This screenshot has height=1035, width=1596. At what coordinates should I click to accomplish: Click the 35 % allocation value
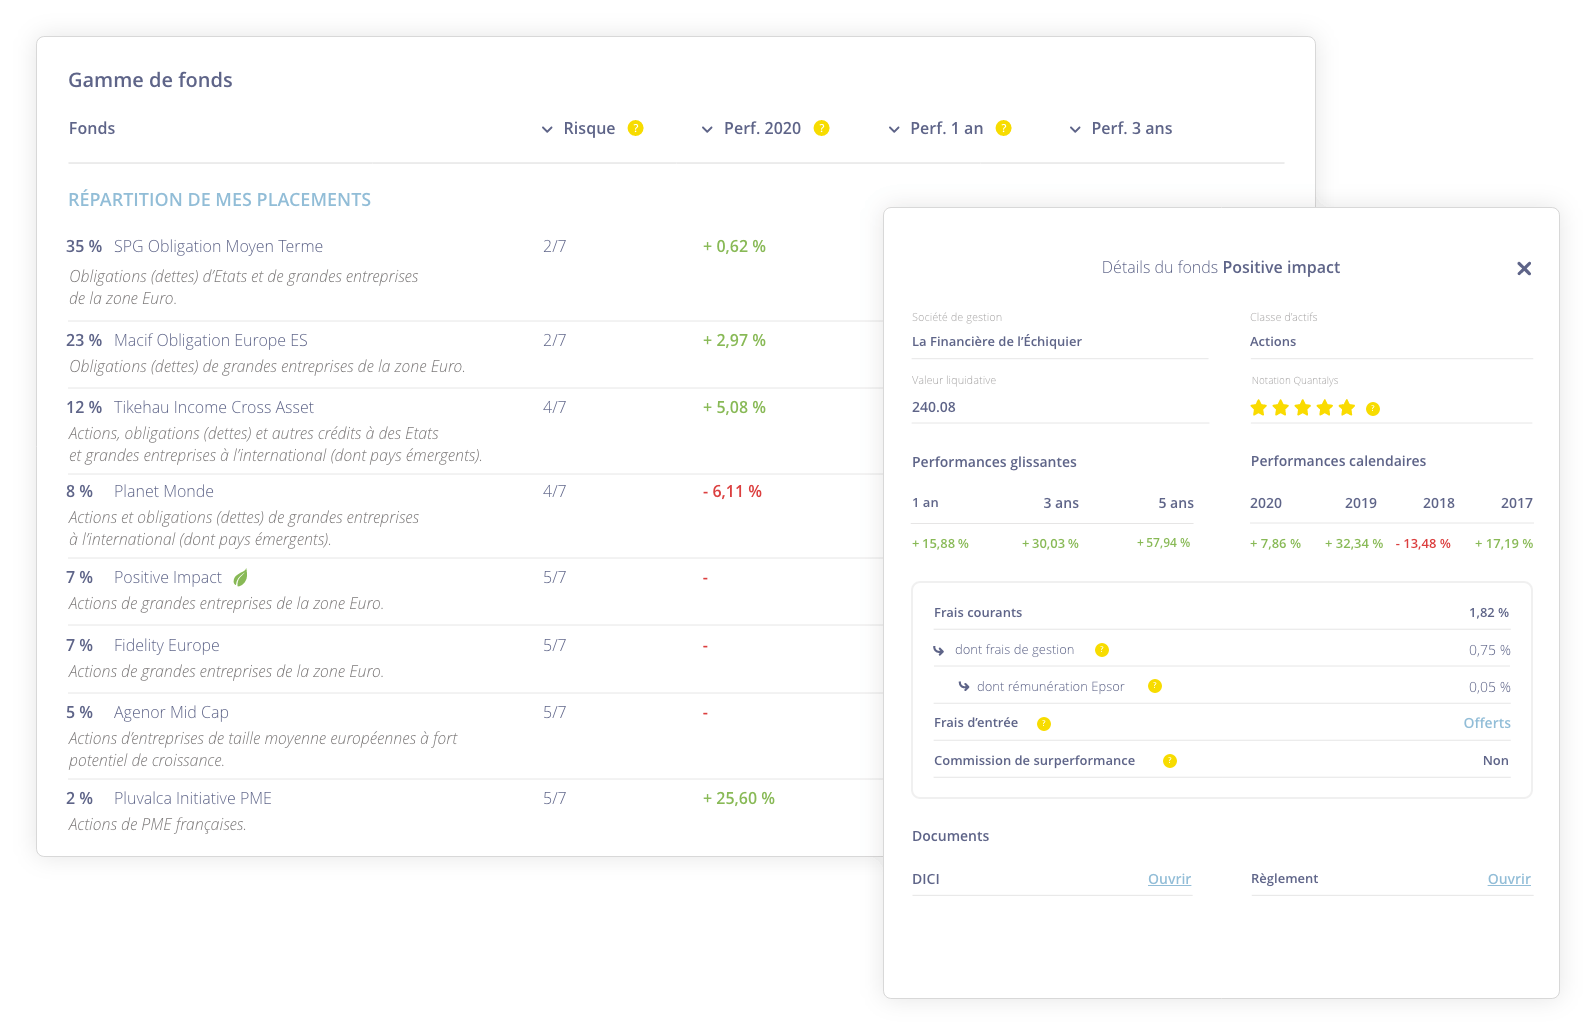tap(84, 246)
